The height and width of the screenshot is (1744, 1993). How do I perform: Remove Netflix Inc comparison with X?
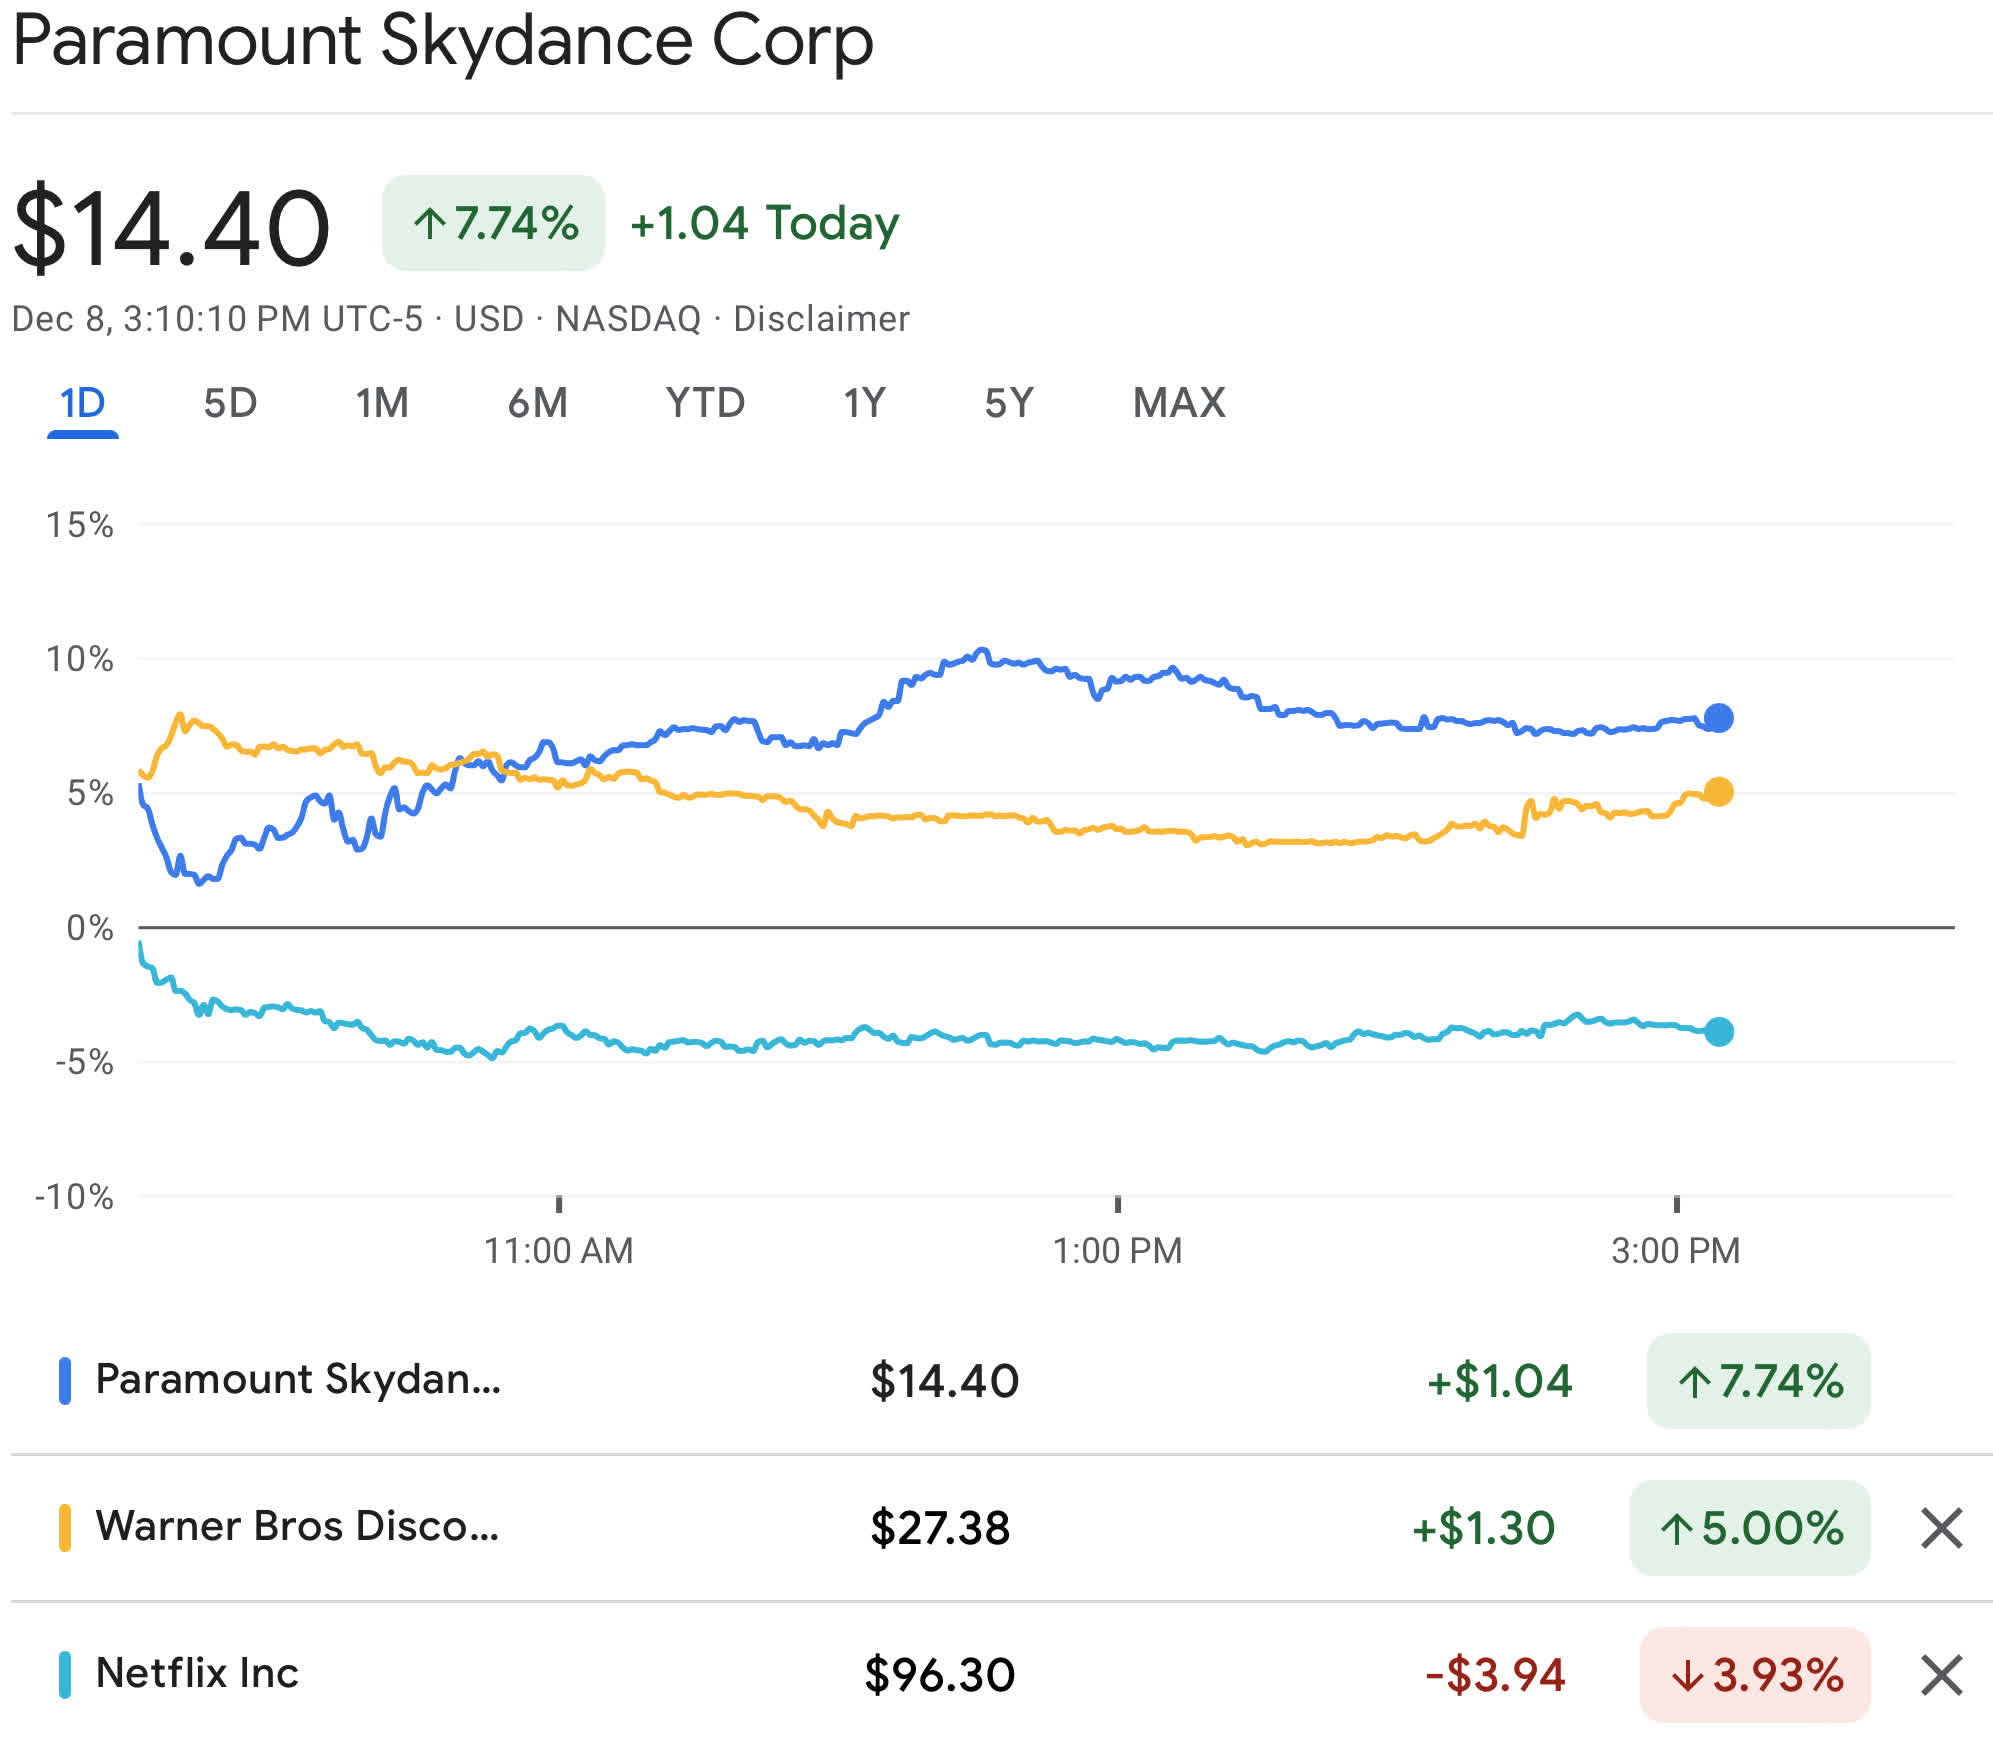pos(1941,1675)
